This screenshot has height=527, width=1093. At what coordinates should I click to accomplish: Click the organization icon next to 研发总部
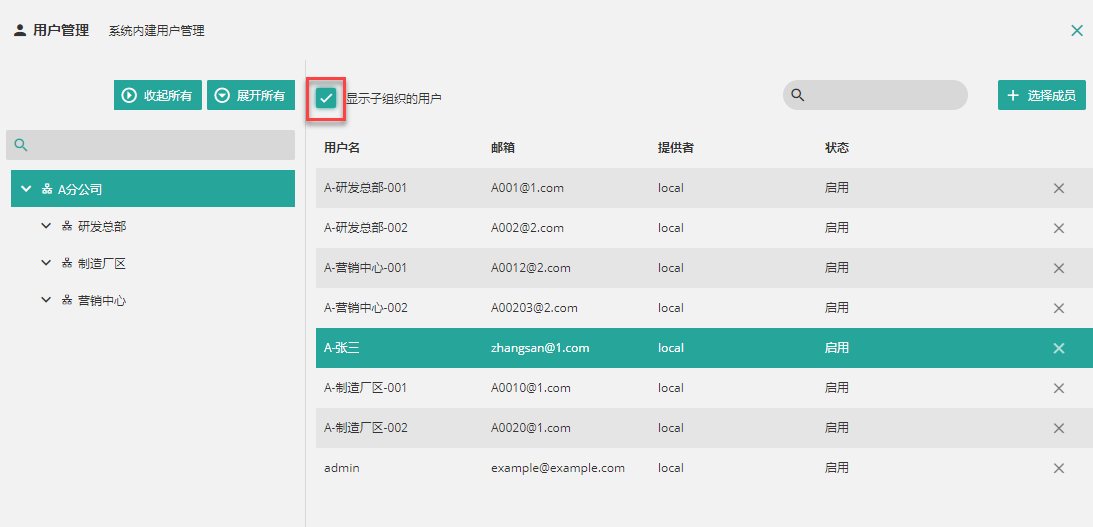[67, 227]
